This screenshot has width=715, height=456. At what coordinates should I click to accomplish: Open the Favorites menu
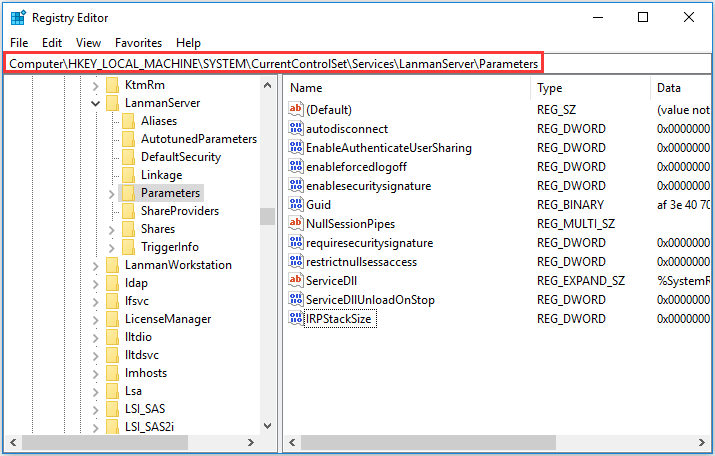coord(138,43)
